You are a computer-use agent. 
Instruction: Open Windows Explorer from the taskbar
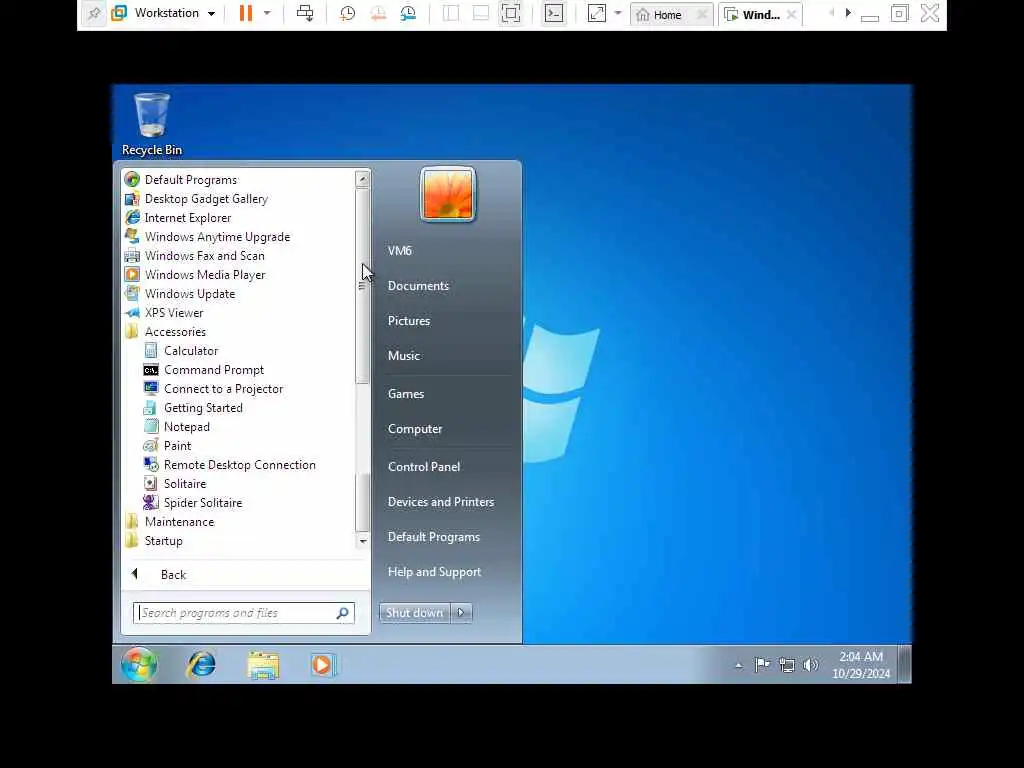[x=263, y=664]
